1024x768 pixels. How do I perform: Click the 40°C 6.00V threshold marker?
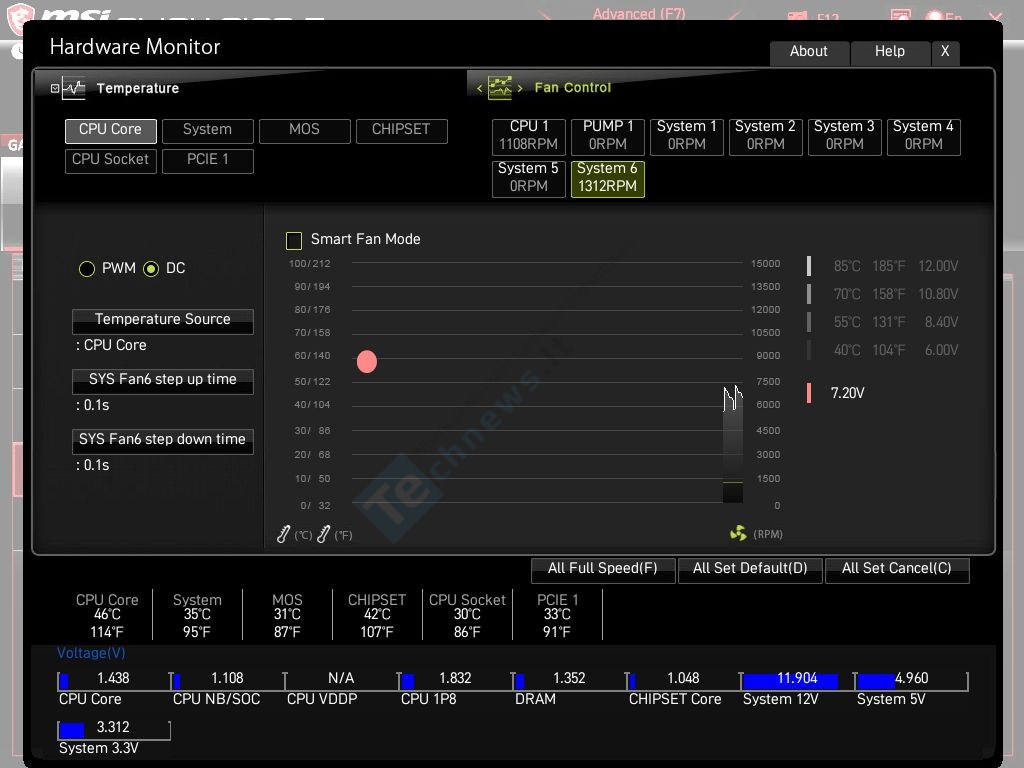tap(809, 350)
